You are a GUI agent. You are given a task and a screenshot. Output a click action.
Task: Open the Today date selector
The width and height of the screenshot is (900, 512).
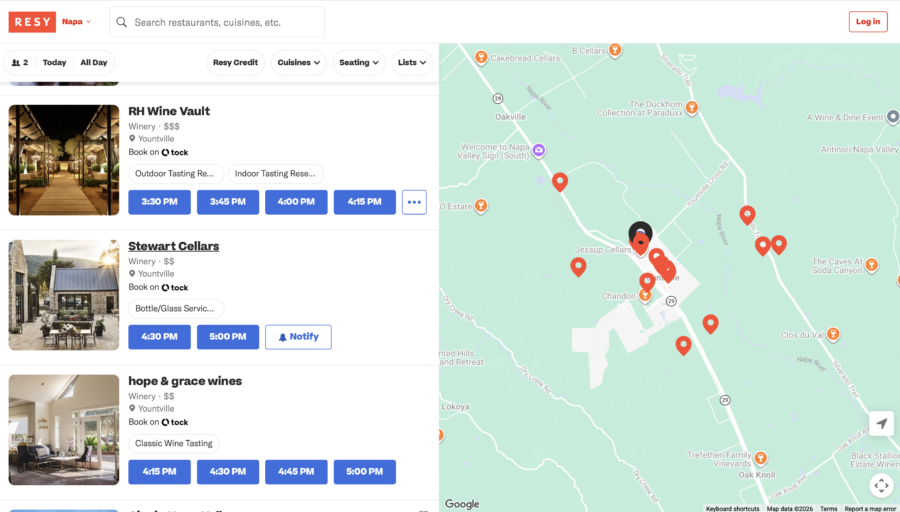click(55, 63)
